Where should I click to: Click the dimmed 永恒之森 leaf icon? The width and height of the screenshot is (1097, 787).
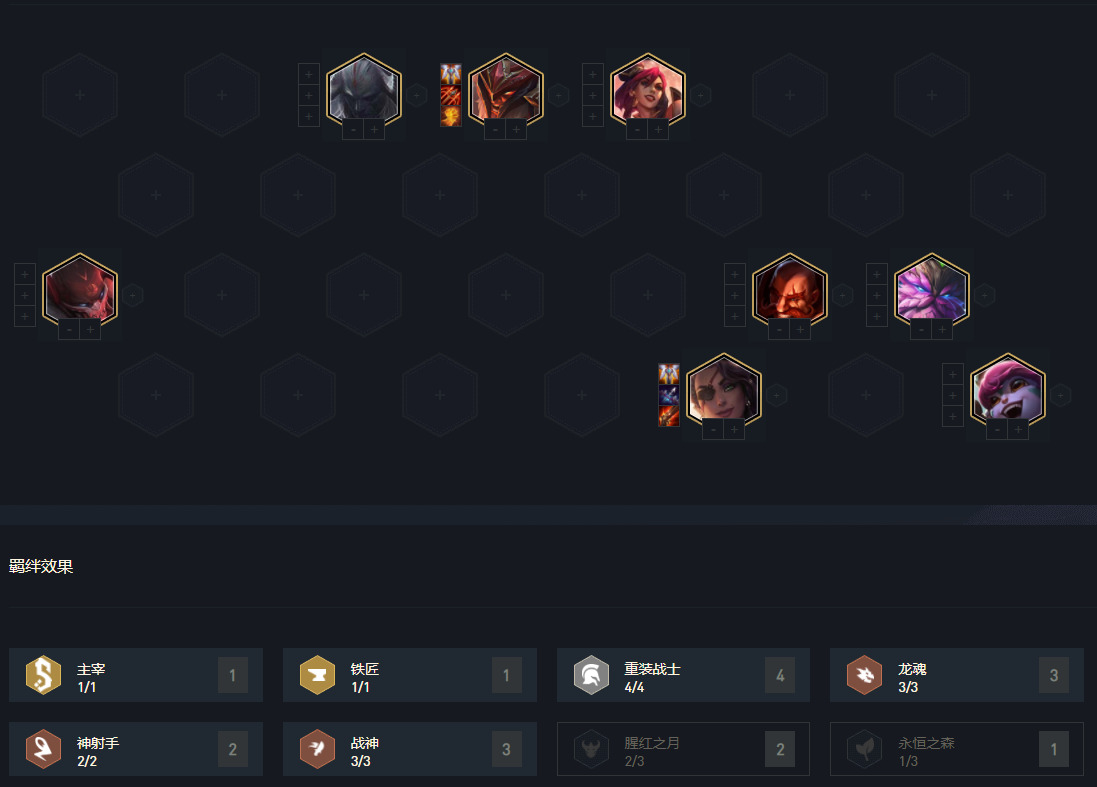(865, 749)
